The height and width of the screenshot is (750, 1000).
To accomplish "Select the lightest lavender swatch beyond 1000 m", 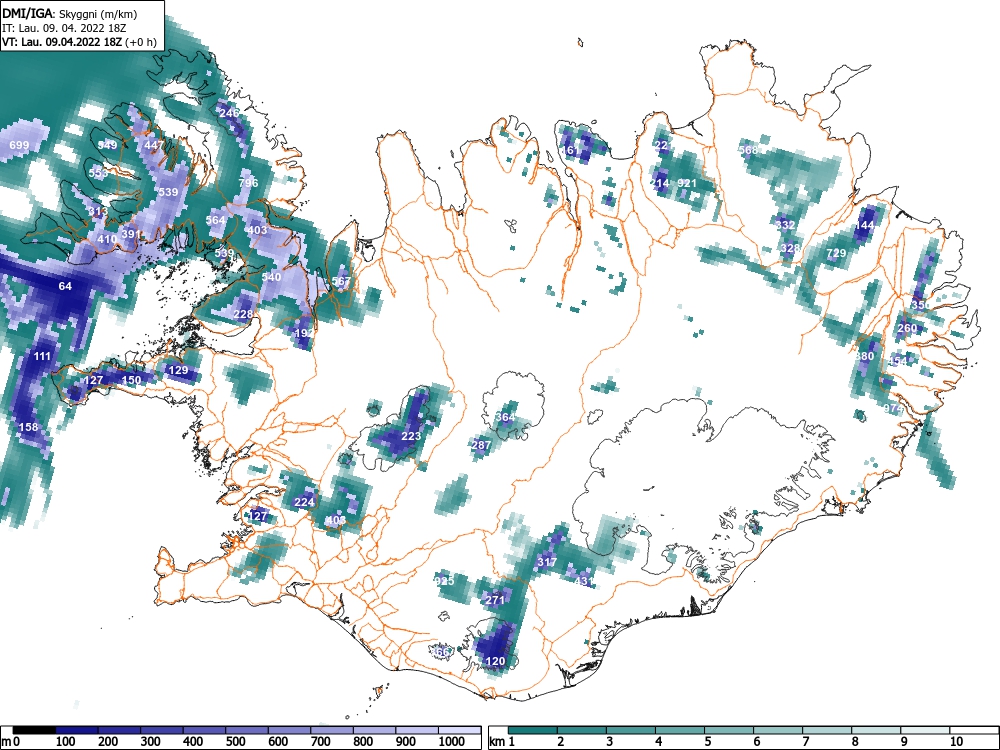I will coord(459,731).
